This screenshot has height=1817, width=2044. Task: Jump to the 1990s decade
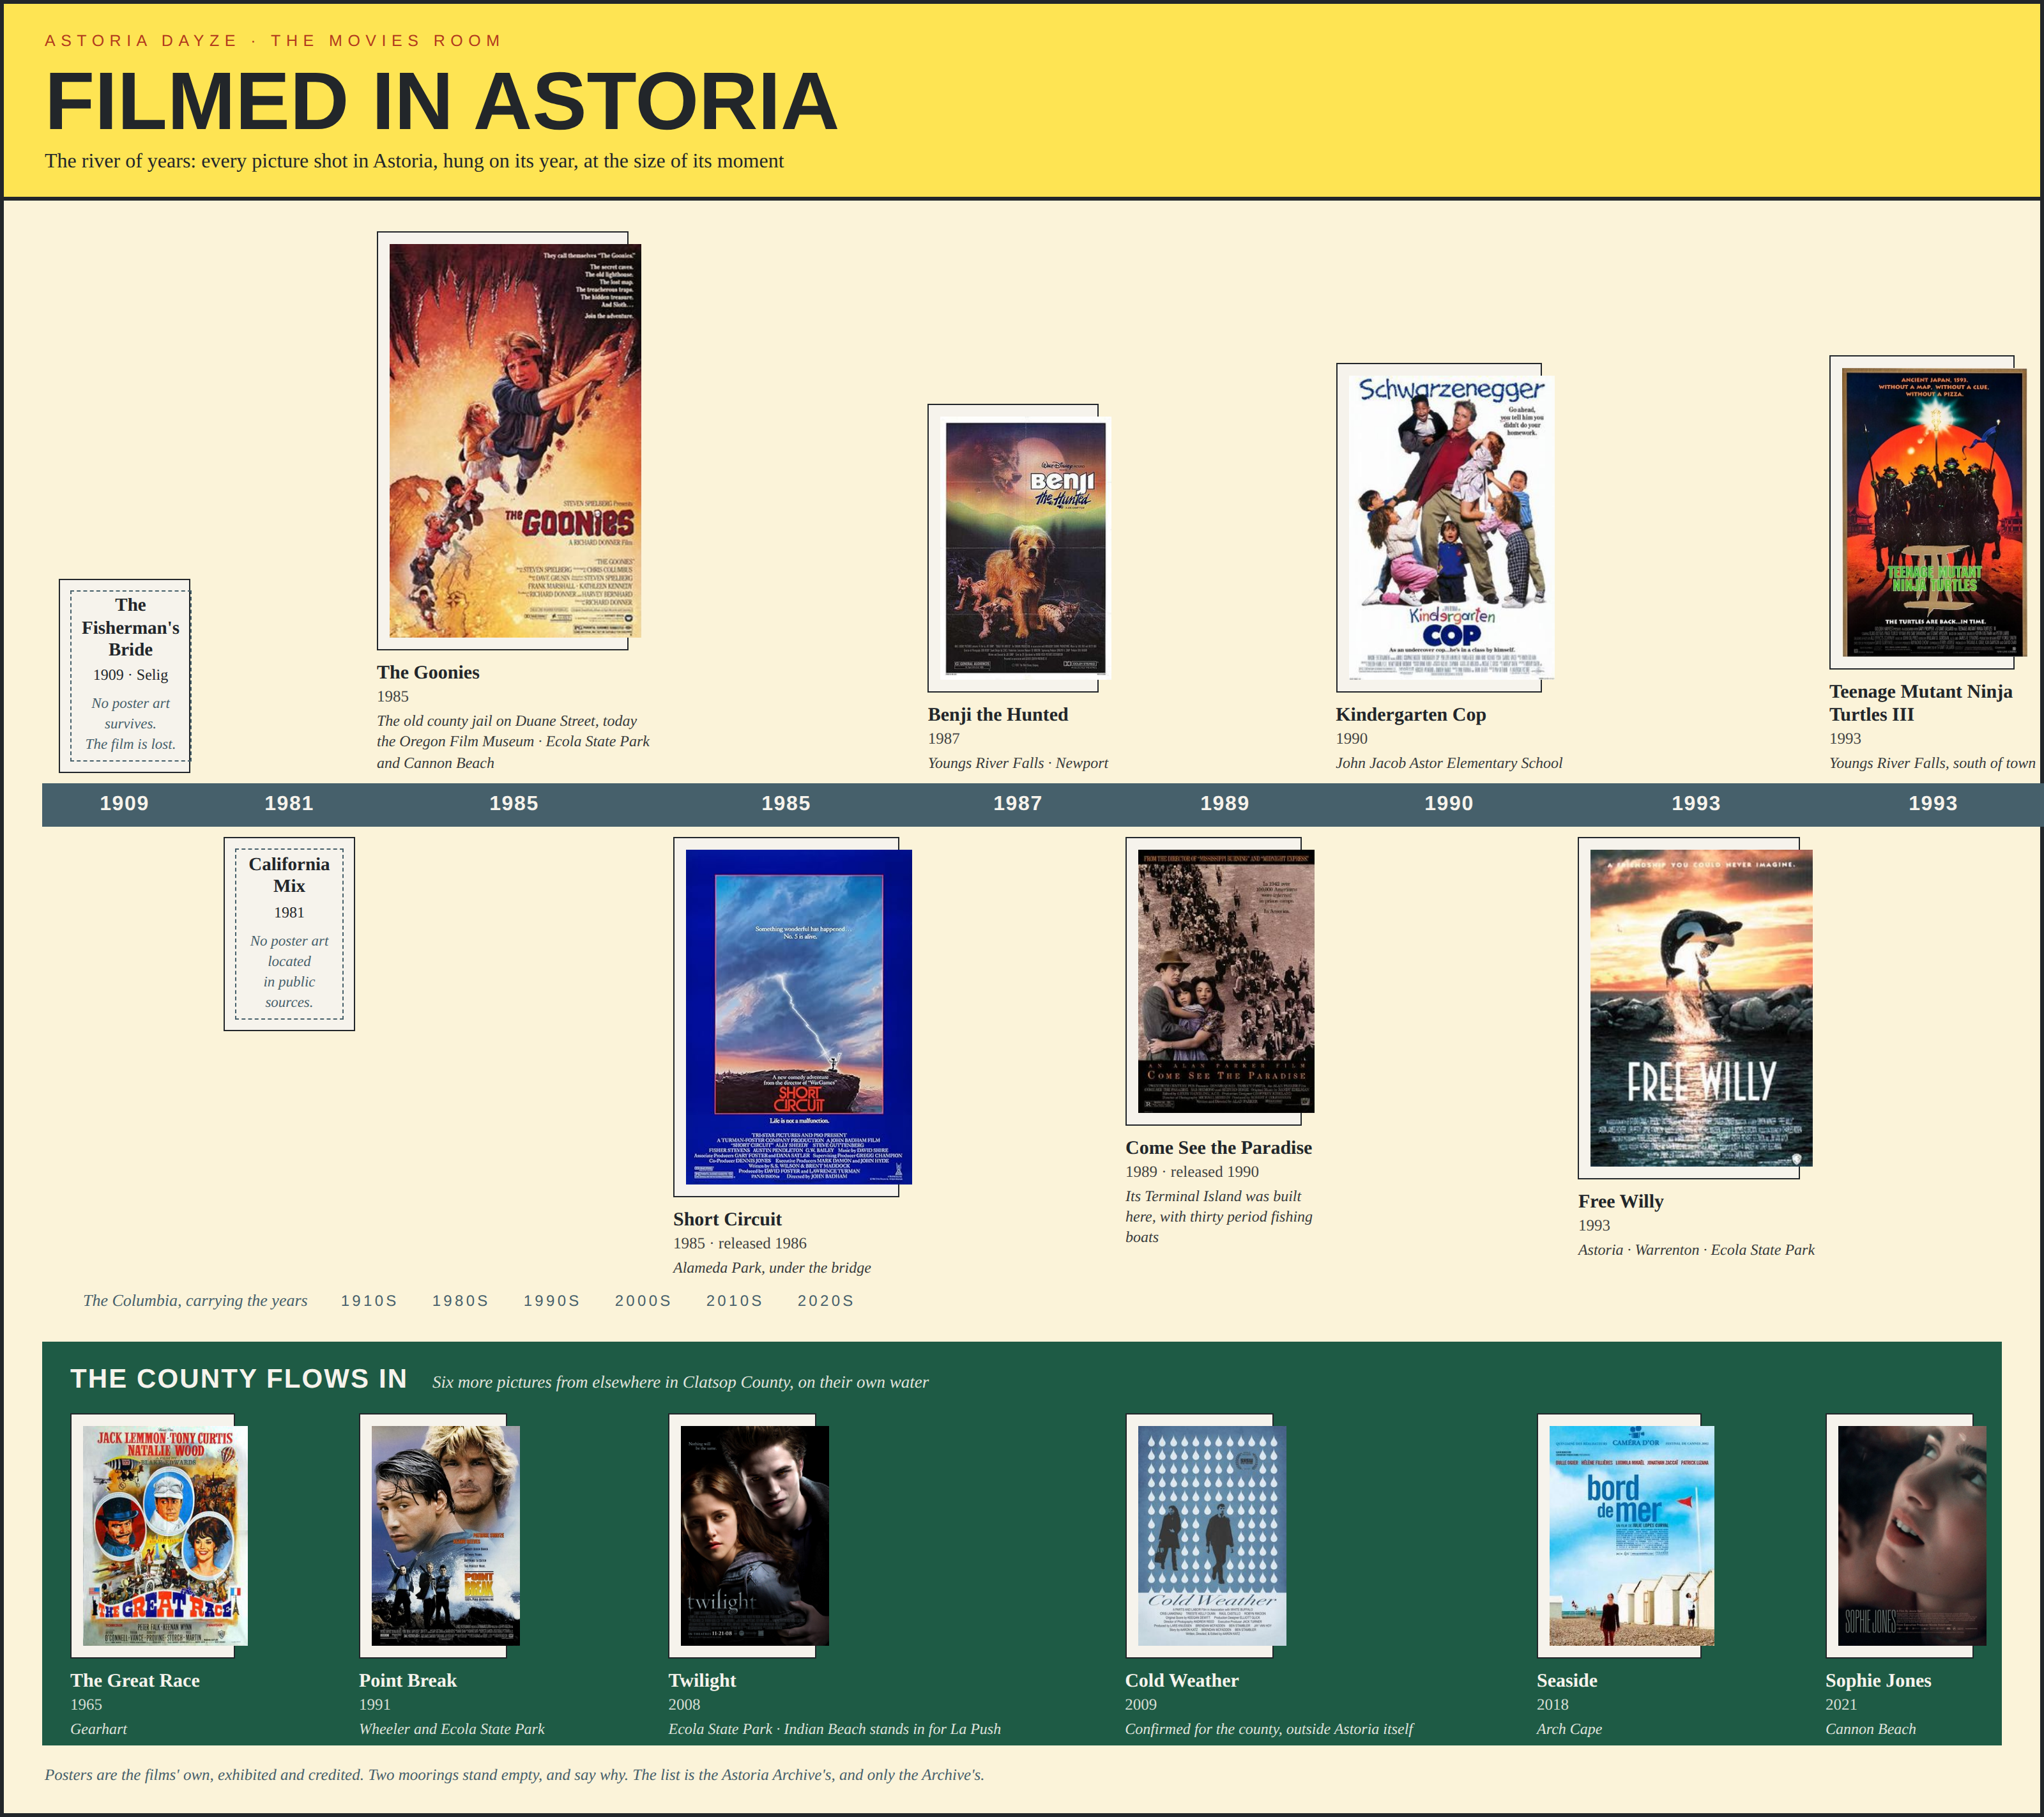(552, 1301)
